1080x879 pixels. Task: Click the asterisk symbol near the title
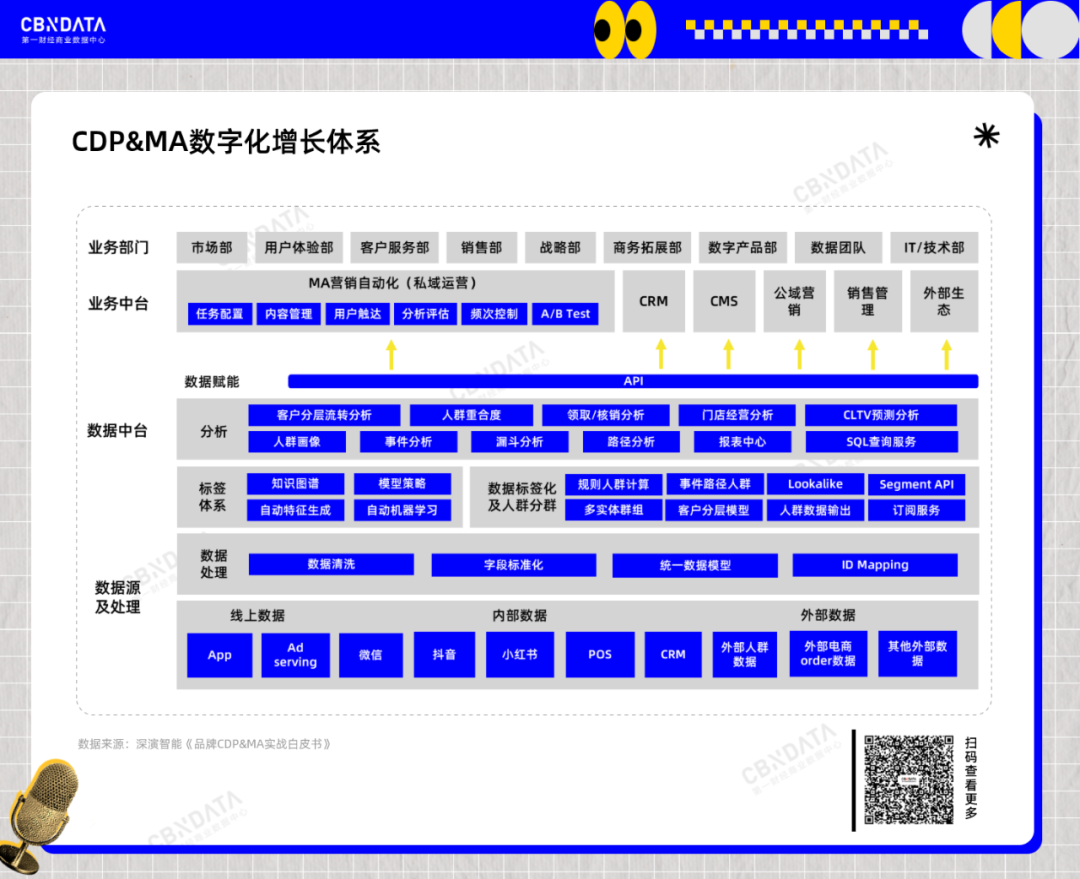pos(987,137)
